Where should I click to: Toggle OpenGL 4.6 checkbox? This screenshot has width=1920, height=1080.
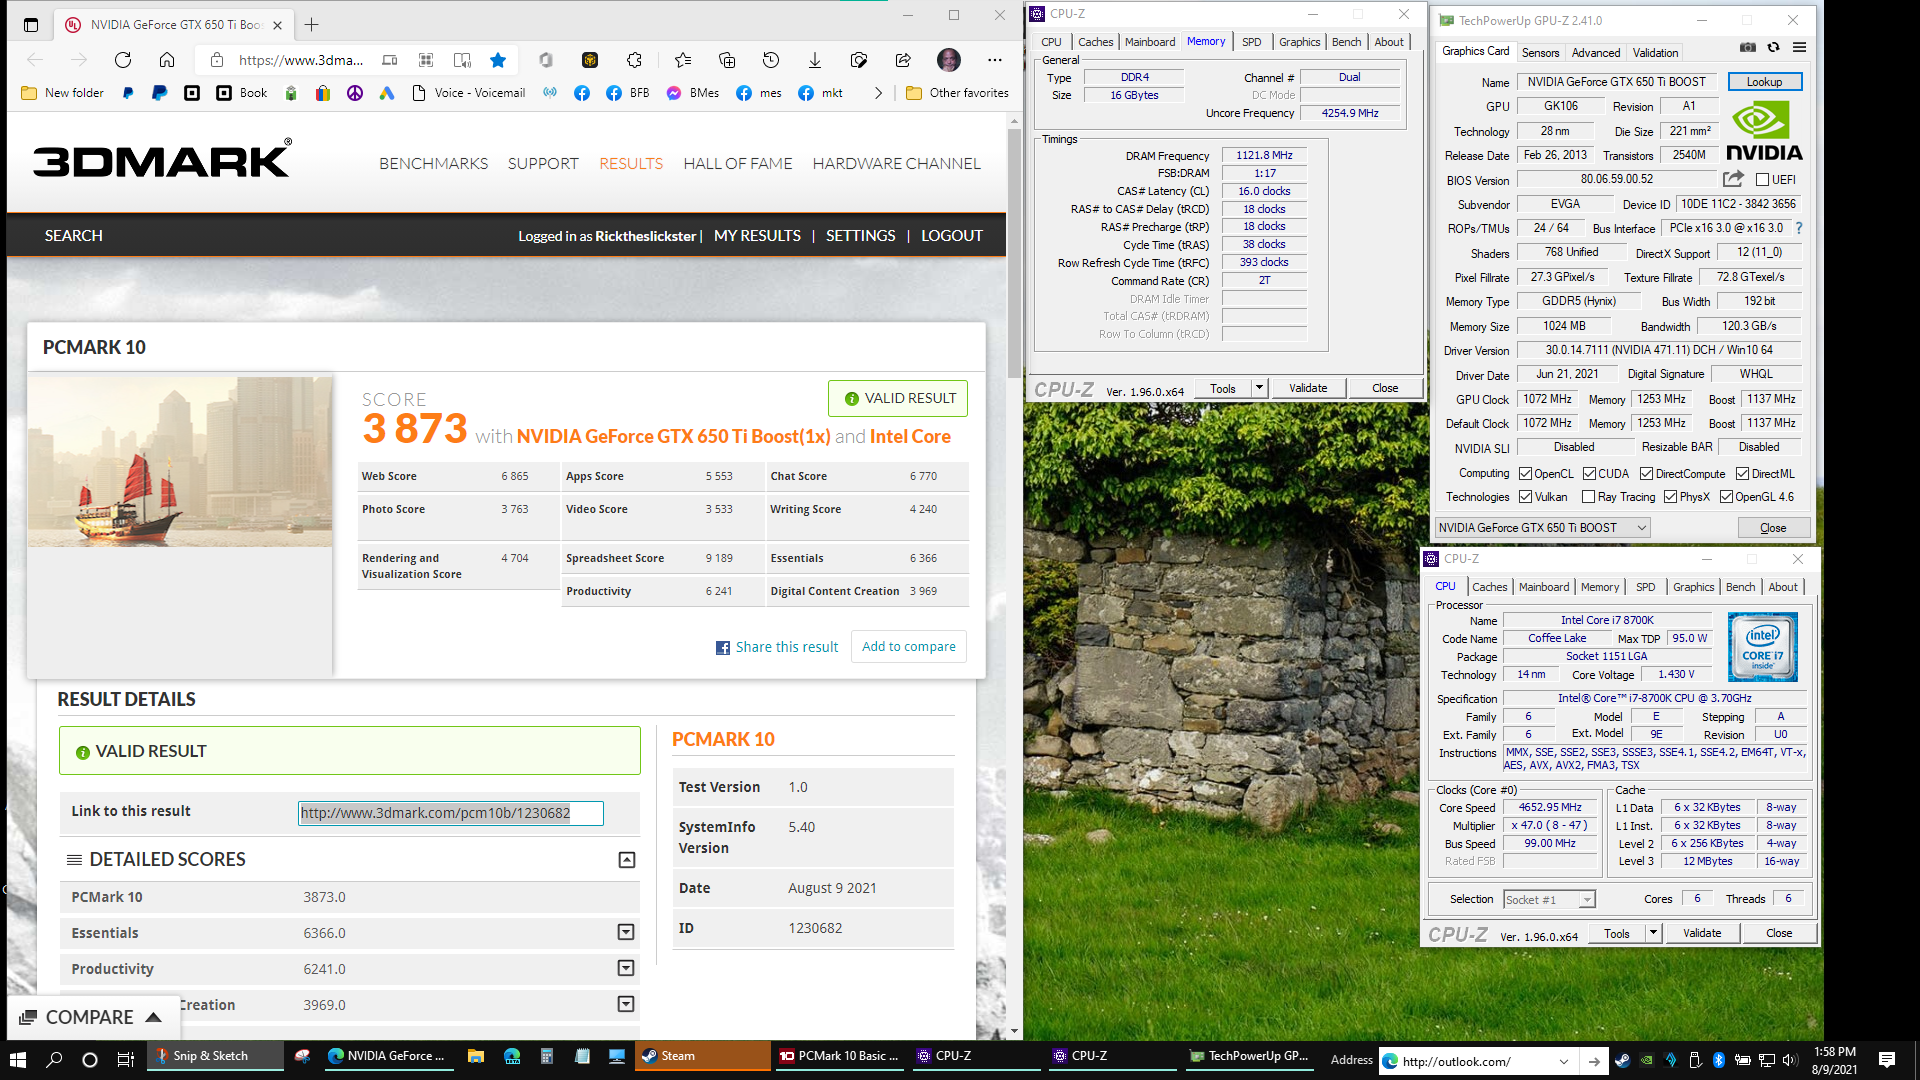(x=1726, y=497)
